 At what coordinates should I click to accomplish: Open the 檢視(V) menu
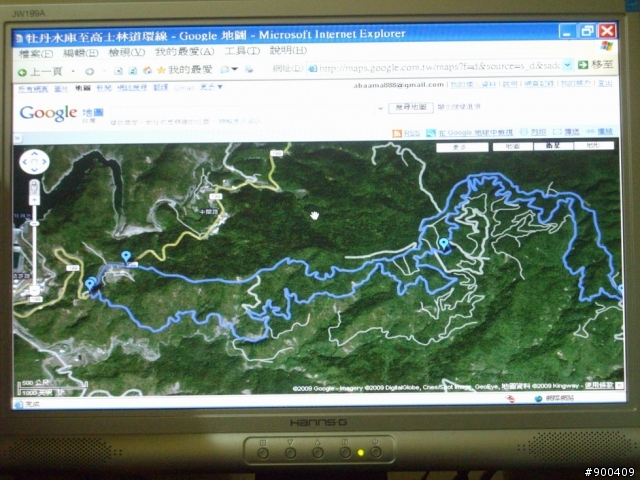[x=127, y=52]
